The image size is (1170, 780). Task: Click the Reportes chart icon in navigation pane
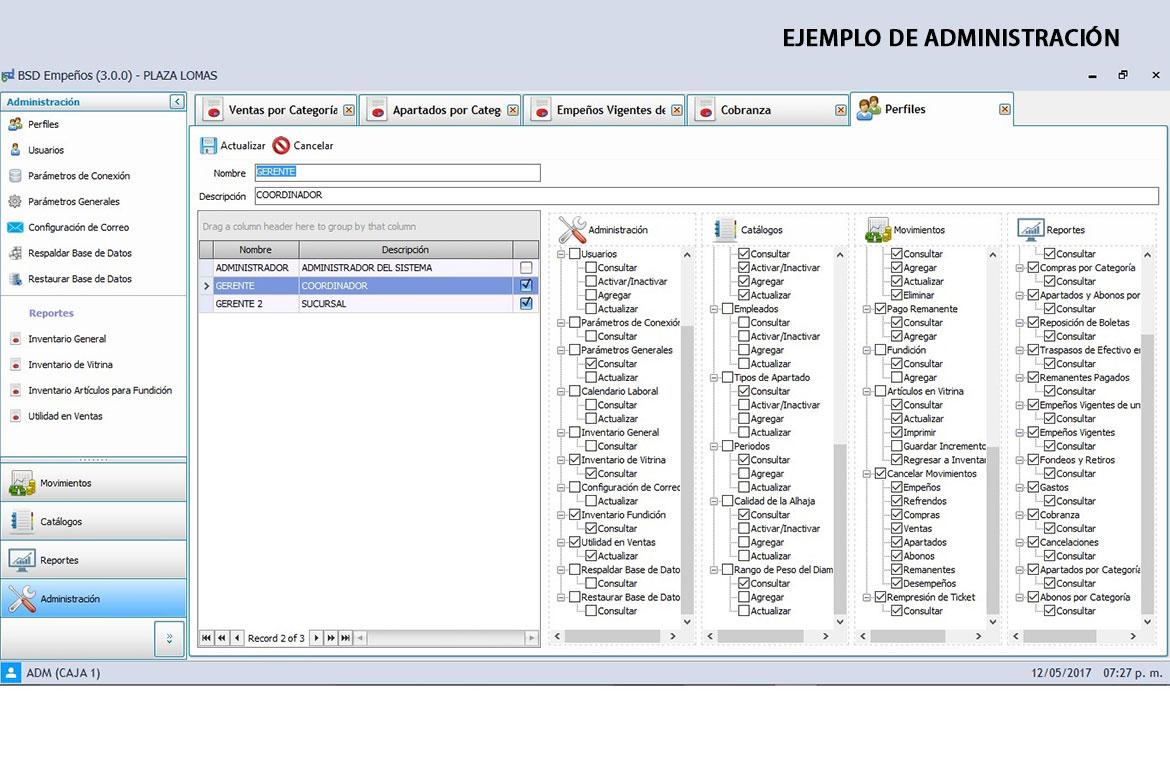tap(22, 560)
